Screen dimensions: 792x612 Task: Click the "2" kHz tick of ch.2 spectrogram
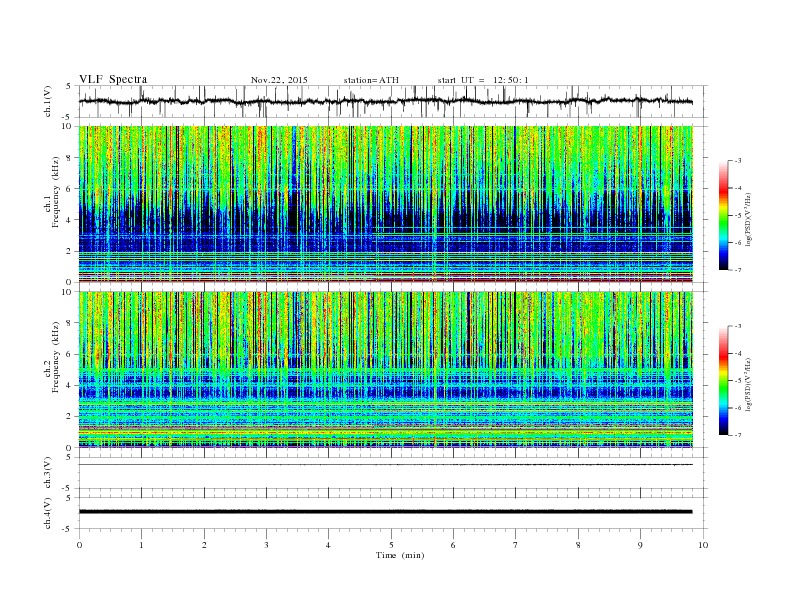[x=70, y=417]
